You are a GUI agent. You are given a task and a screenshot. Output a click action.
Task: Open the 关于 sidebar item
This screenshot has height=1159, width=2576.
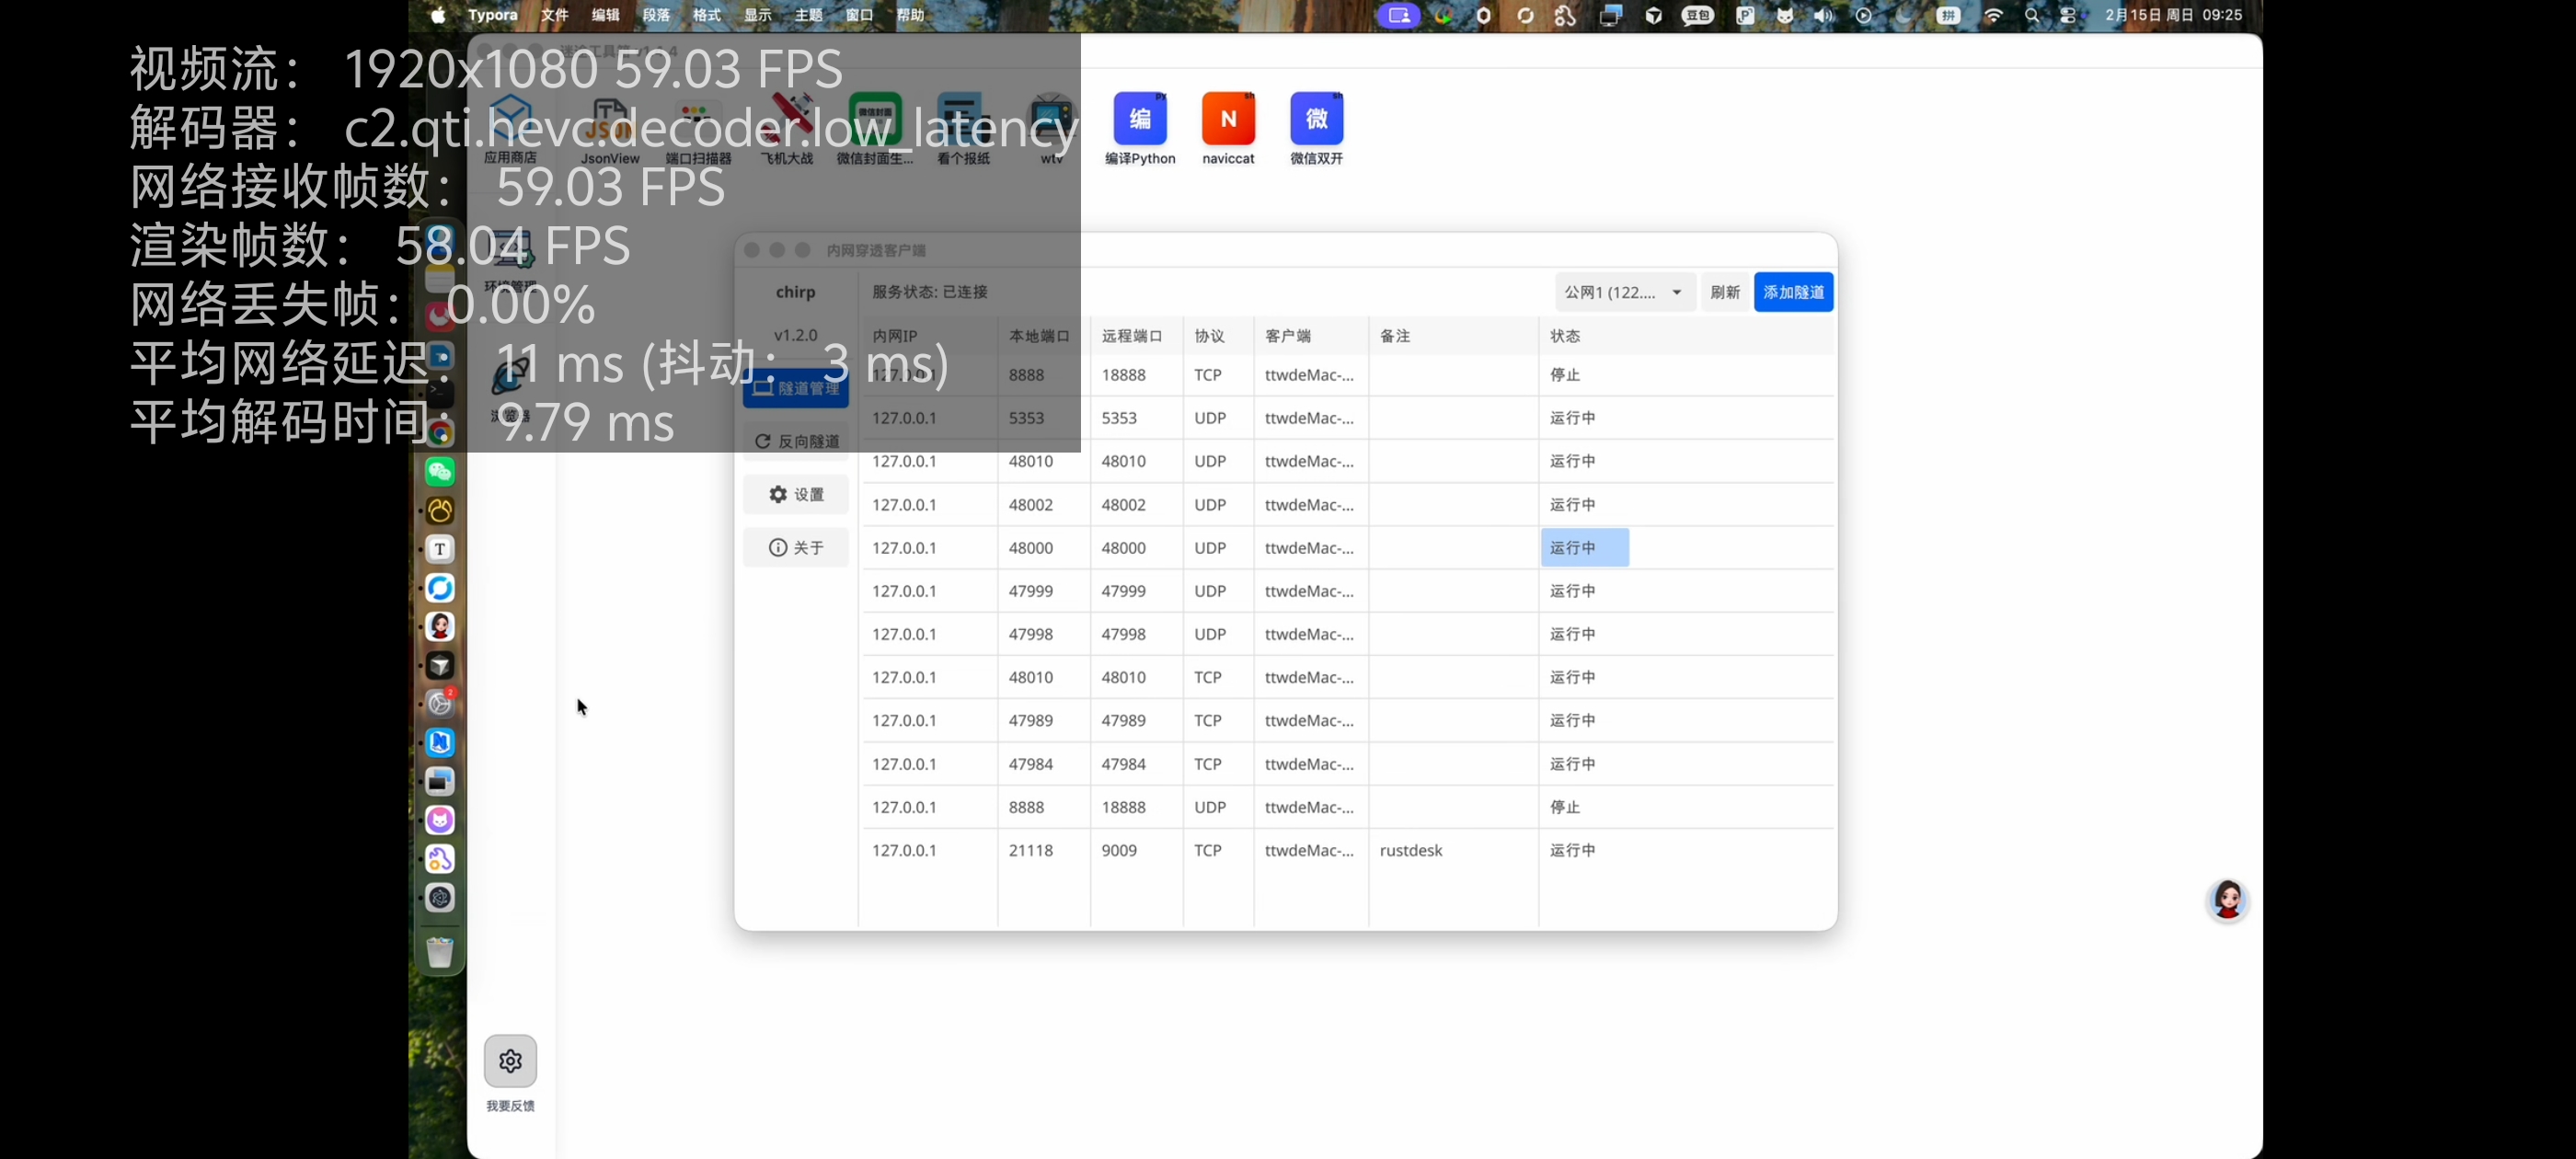click(796, 547)
